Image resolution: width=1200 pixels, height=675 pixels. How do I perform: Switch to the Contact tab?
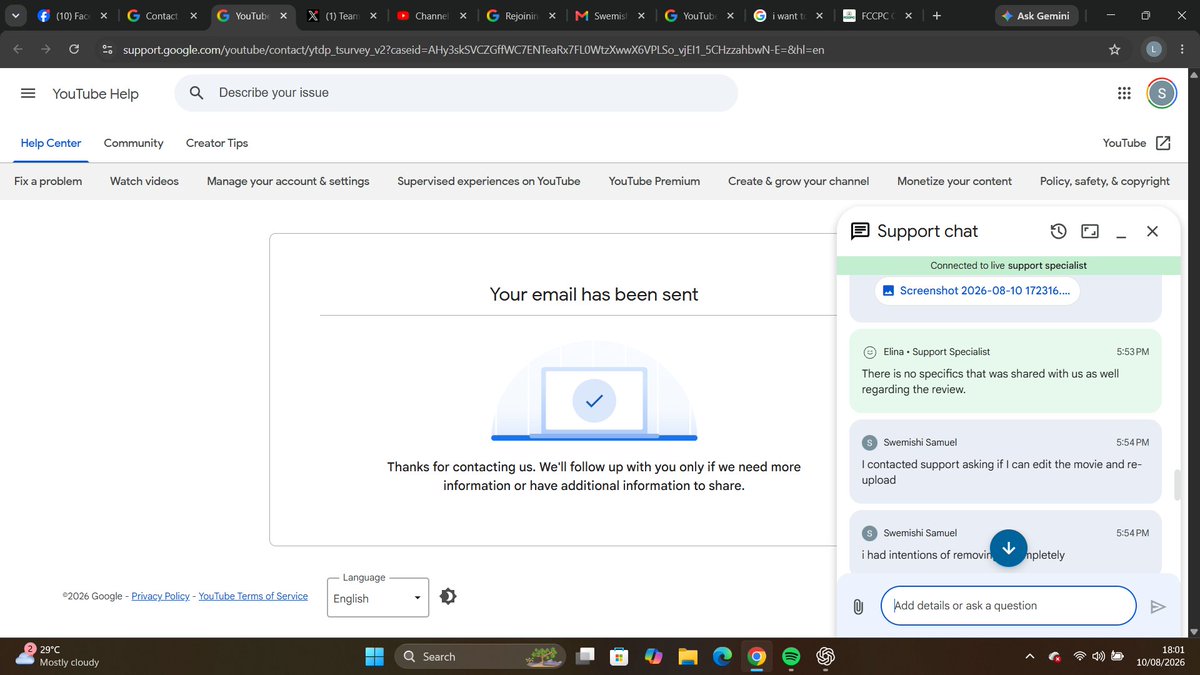coord(161,16)
